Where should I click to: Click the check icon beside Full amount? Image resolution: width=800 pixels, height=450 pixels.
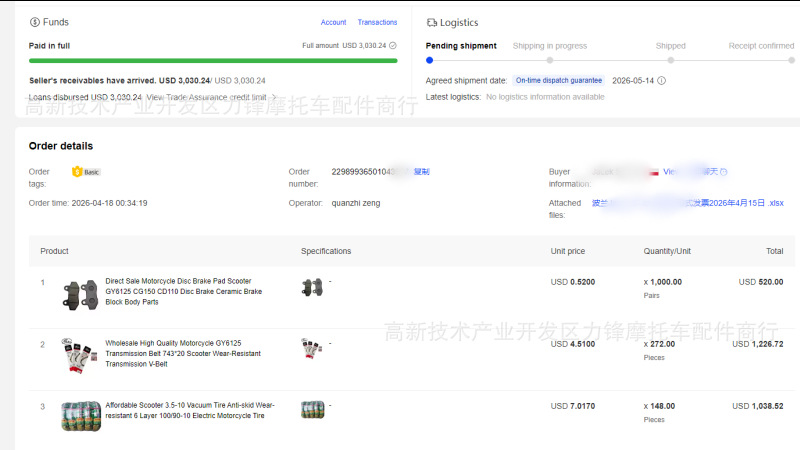click(x=393, y=45)
